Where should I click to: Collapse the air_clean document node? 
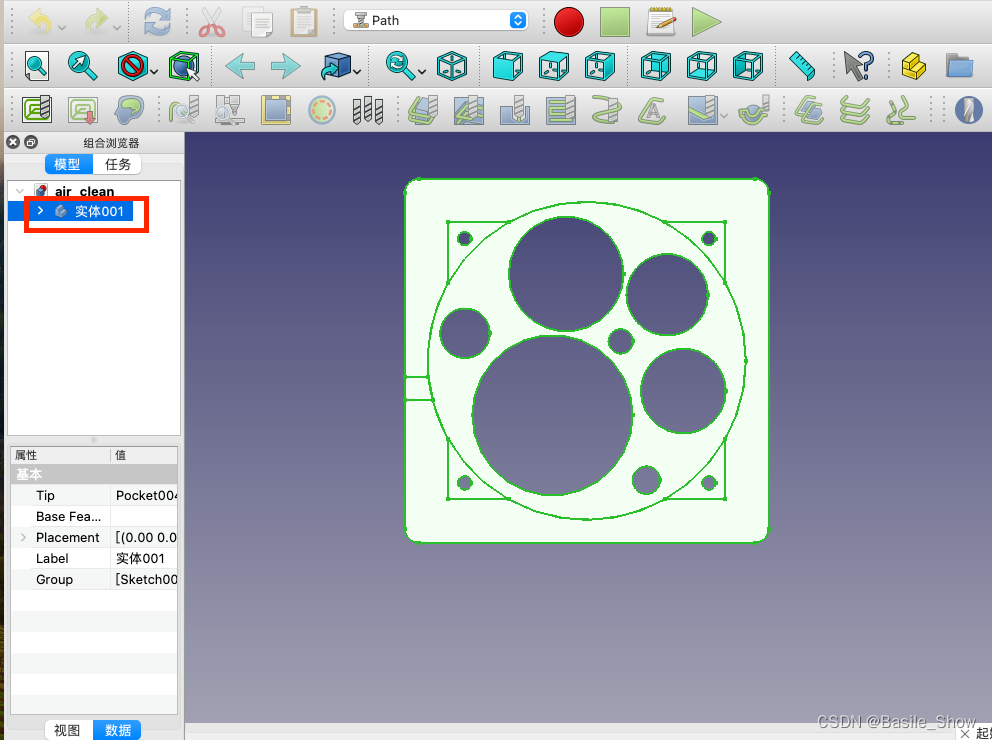coord(20,191)
